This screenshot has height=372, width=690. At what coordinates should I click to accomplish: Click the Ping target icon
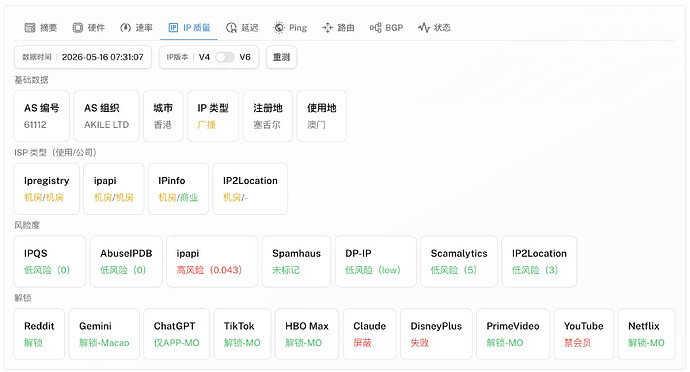tap(279, 28)
